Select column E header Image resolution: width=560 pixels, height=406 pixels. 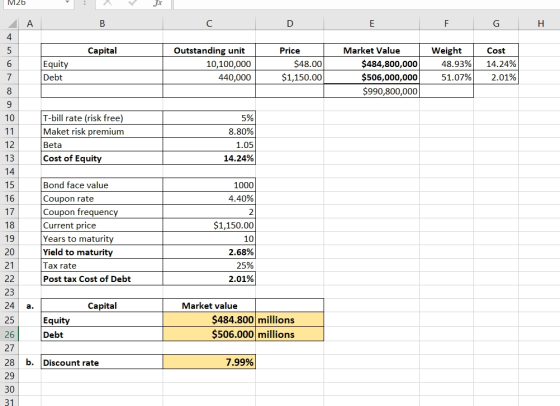pyautogui.click(x=371, y=24)
